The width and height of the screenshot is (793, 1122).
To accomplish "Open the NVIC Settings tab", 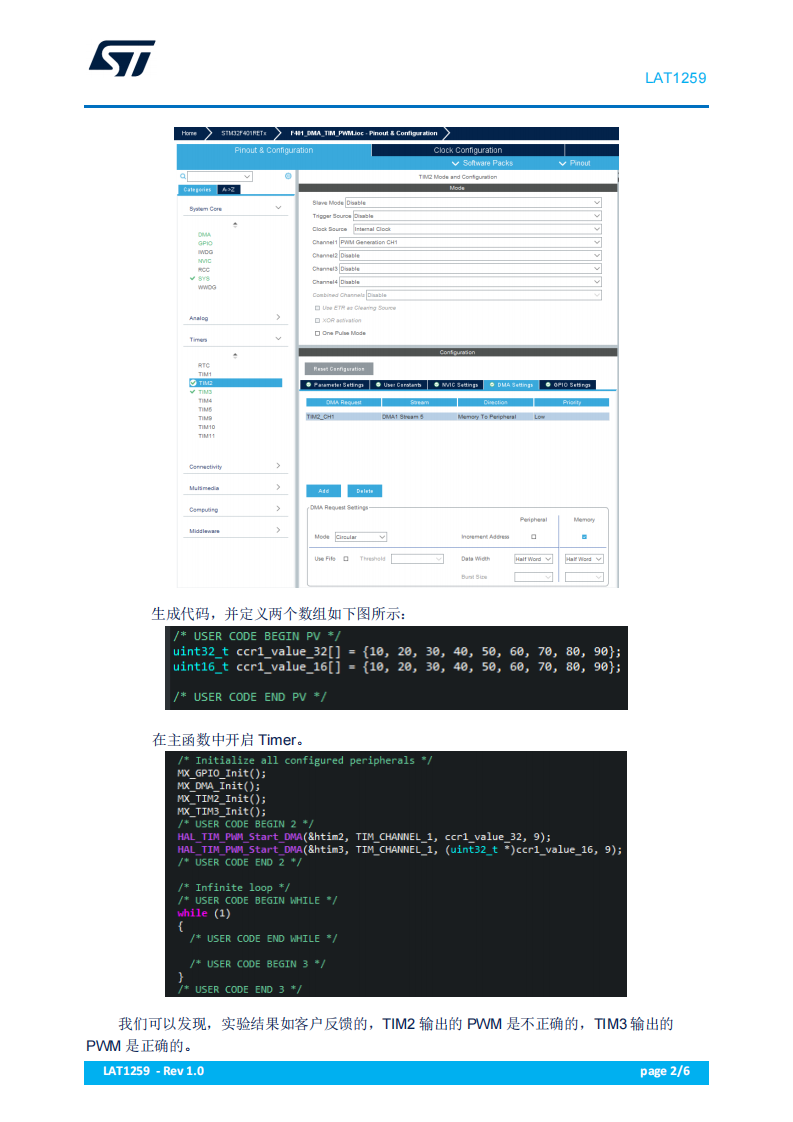I will (x=457, y=385).
